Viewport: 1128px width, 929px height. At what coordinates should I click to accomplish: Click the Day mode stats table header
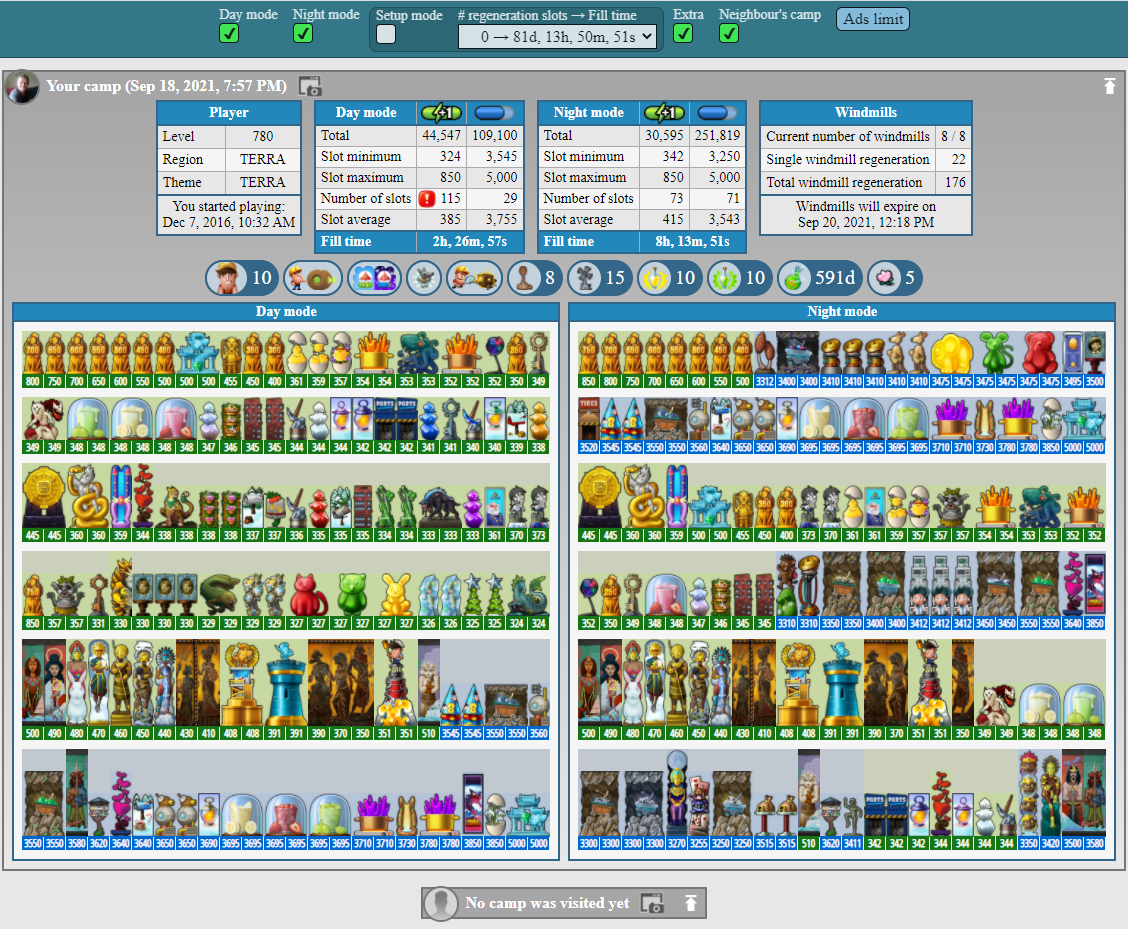point(365,113)
